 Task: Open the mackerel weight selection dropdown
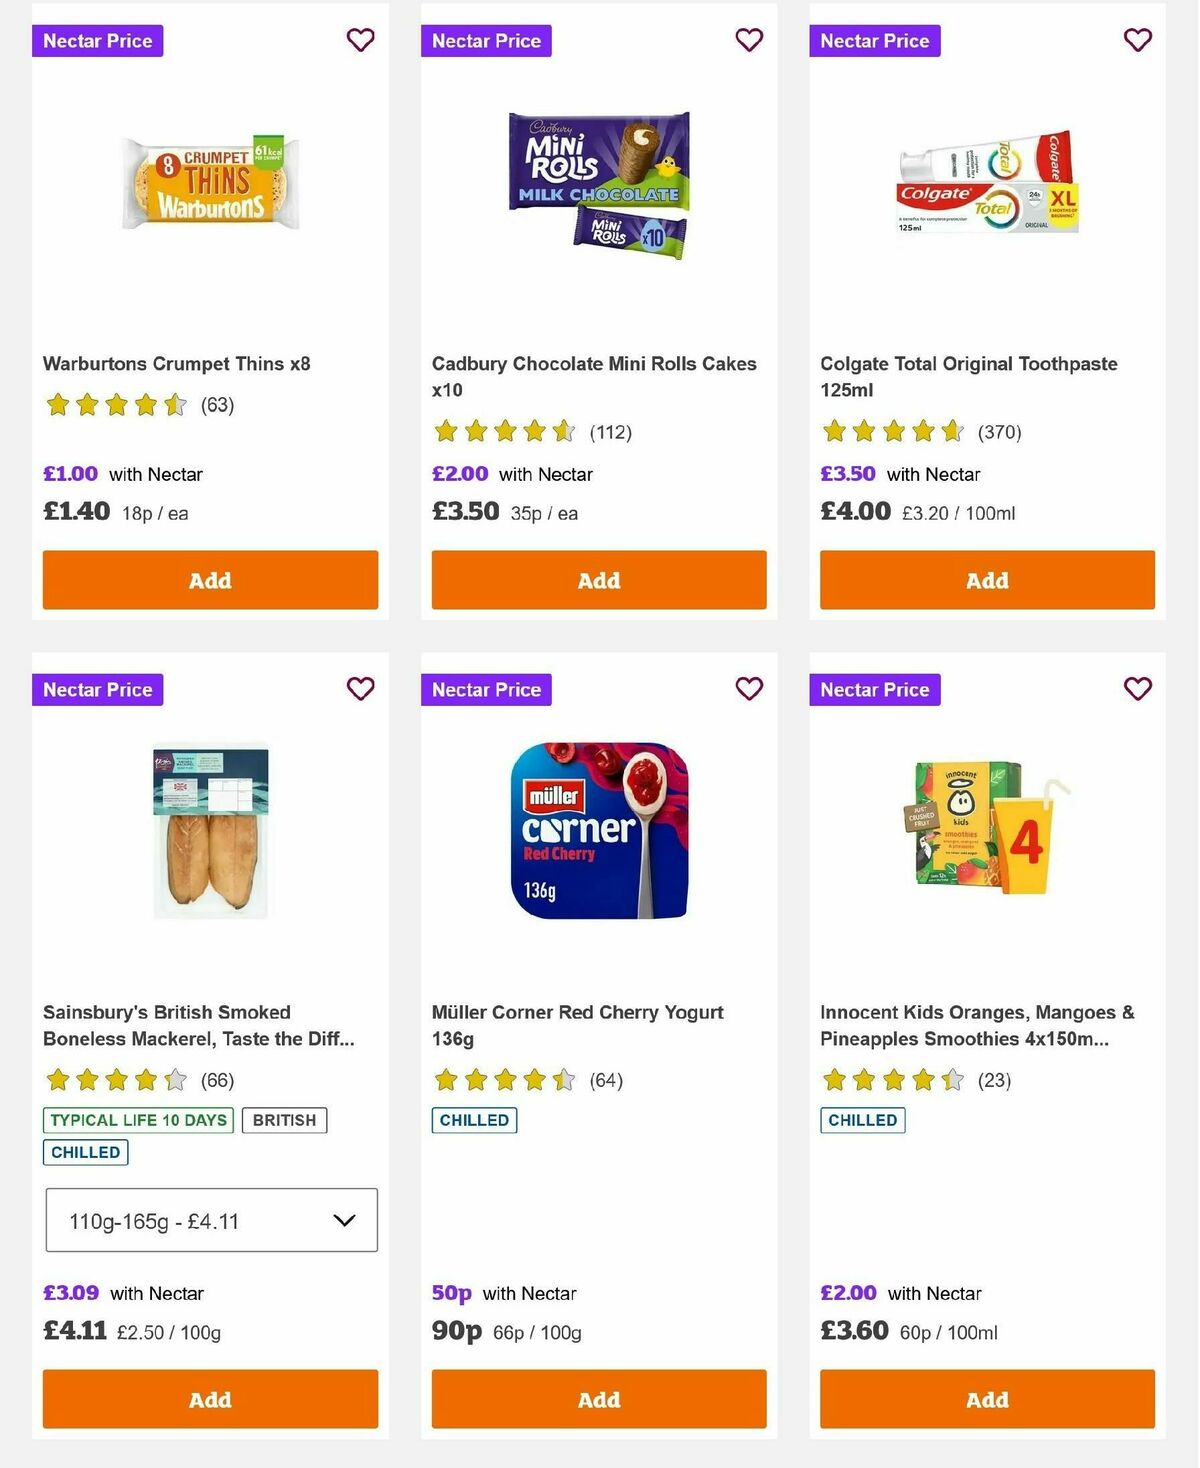[211, 1220]
